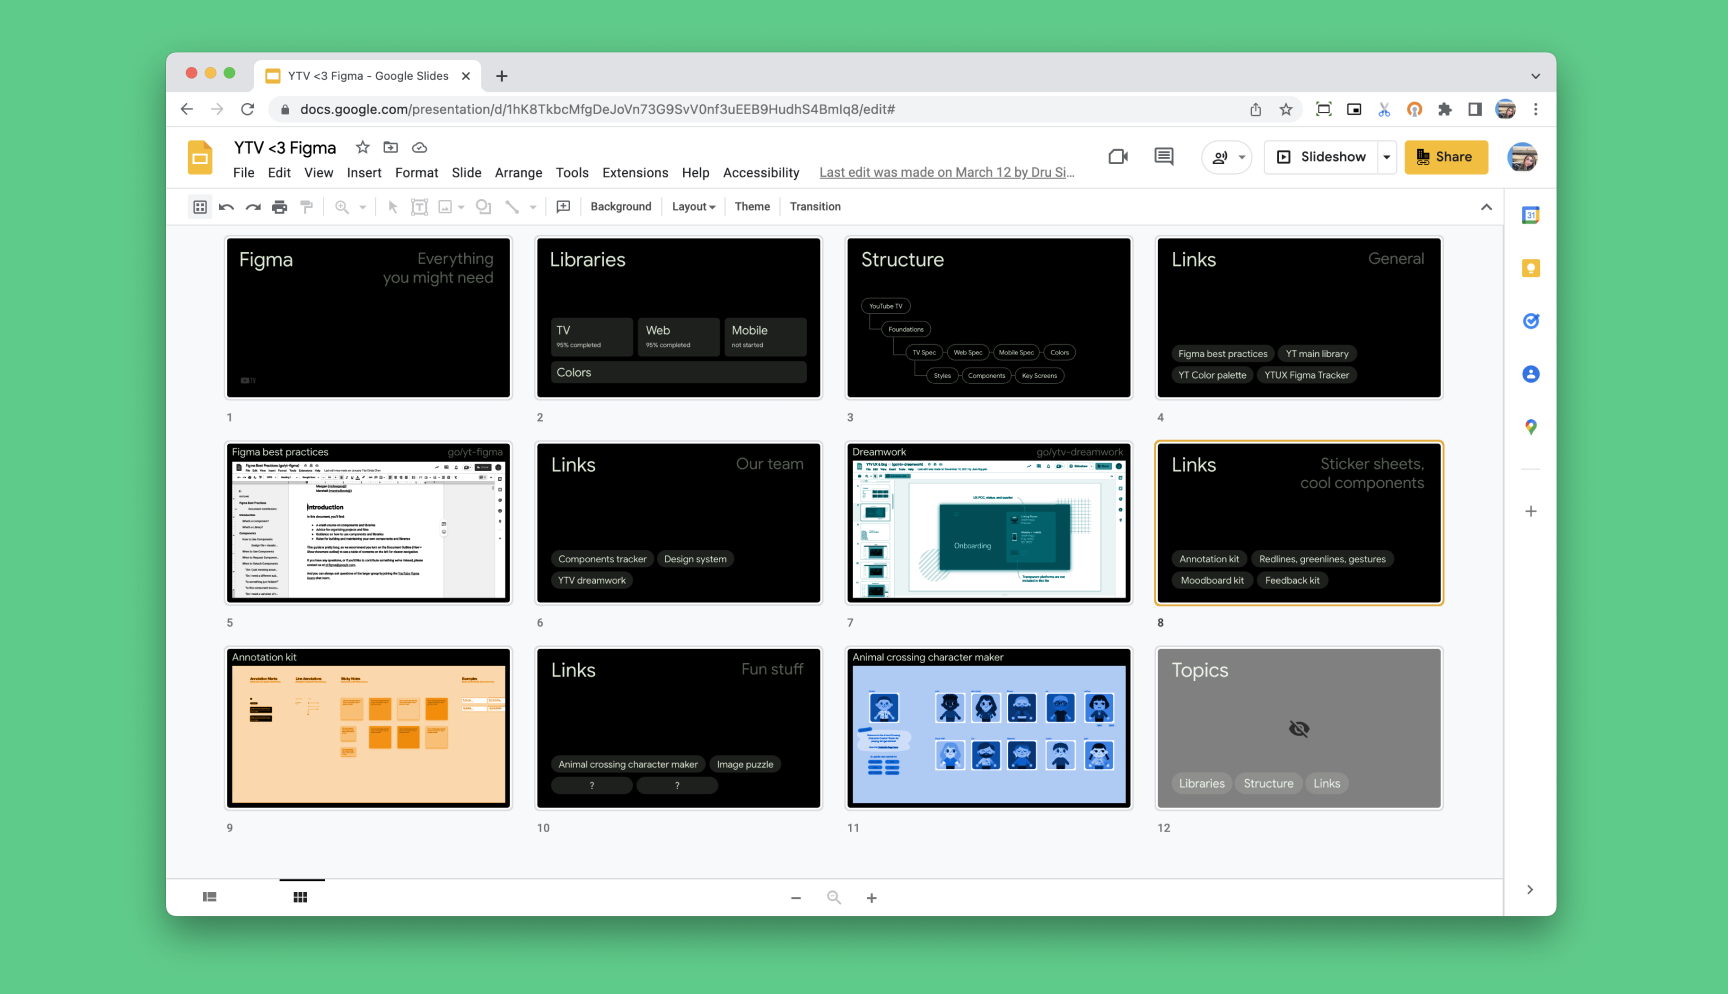Open Chrome Extensions puzzle icon
The width and height of the screenshot is (1728, 994).
pyautogui.click(x=1445, y=110)
